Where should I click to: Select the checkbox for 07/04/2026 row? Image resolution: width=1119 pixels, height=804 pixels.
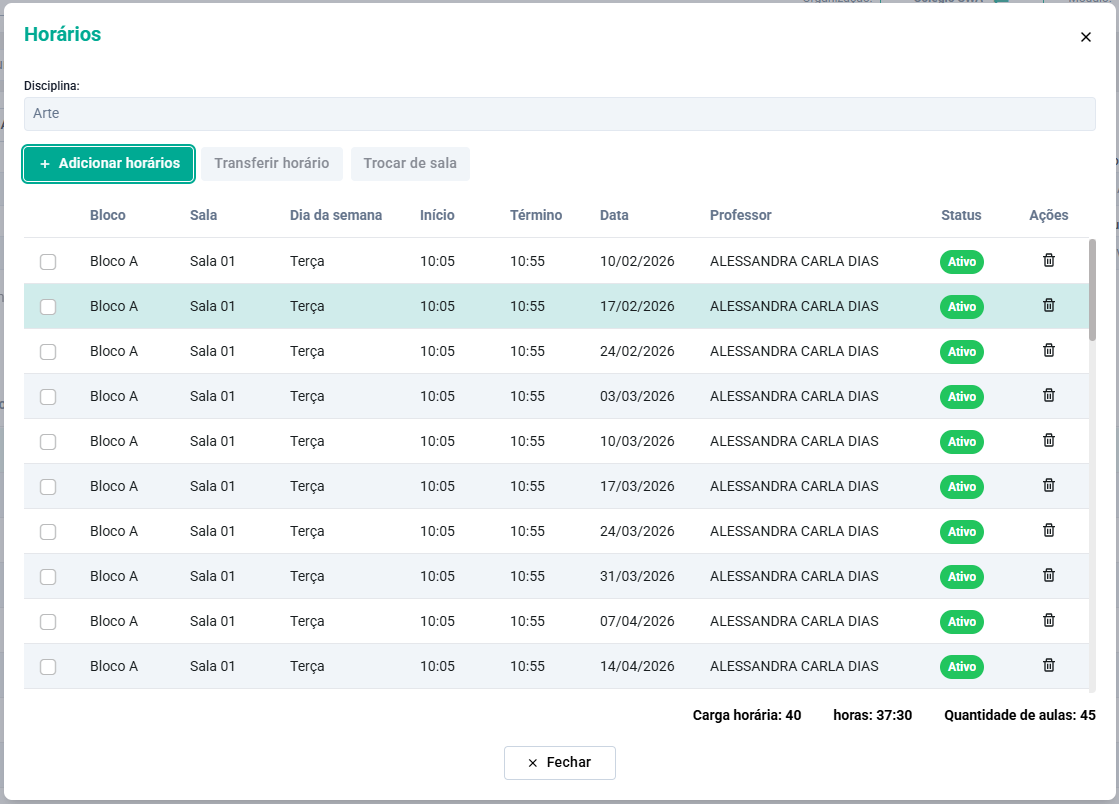click(x=48, y=621)
